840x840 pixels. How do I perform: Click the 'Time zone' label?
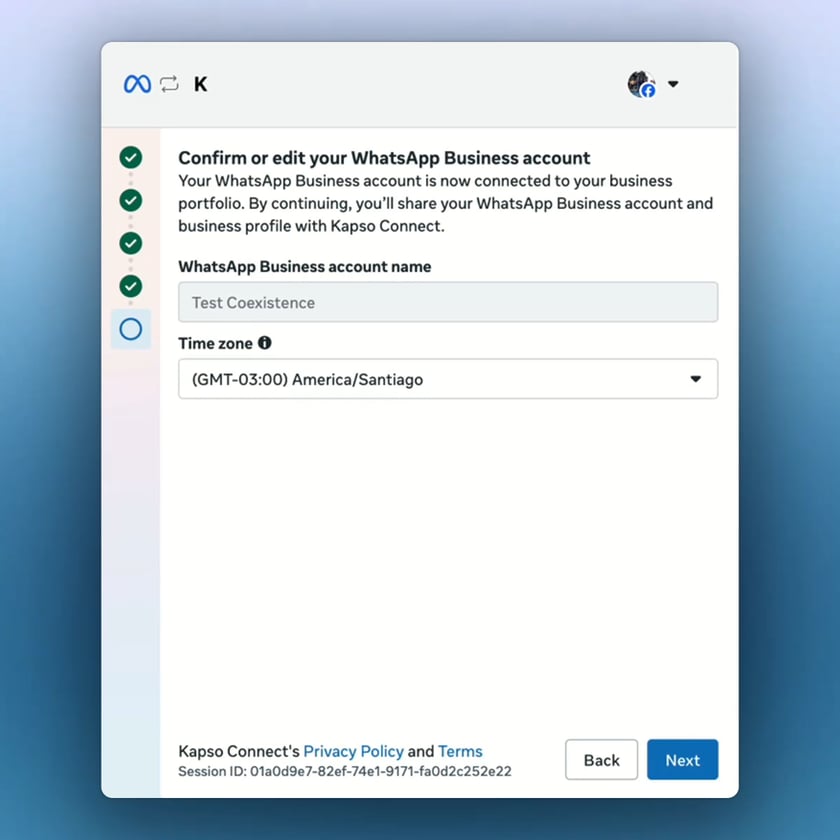(x=215, y=343)
